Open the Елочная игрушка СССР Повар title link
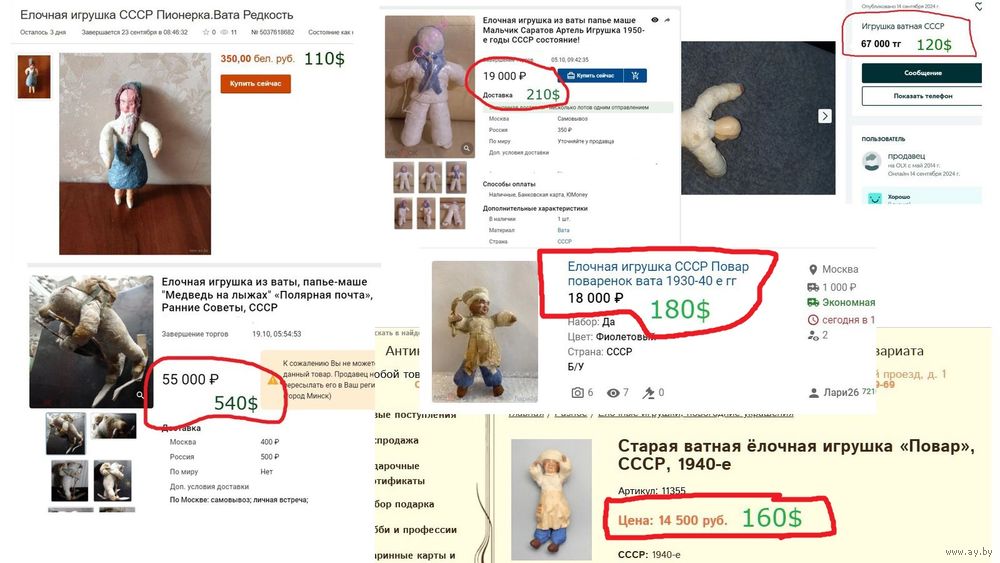 pos(658,274)
